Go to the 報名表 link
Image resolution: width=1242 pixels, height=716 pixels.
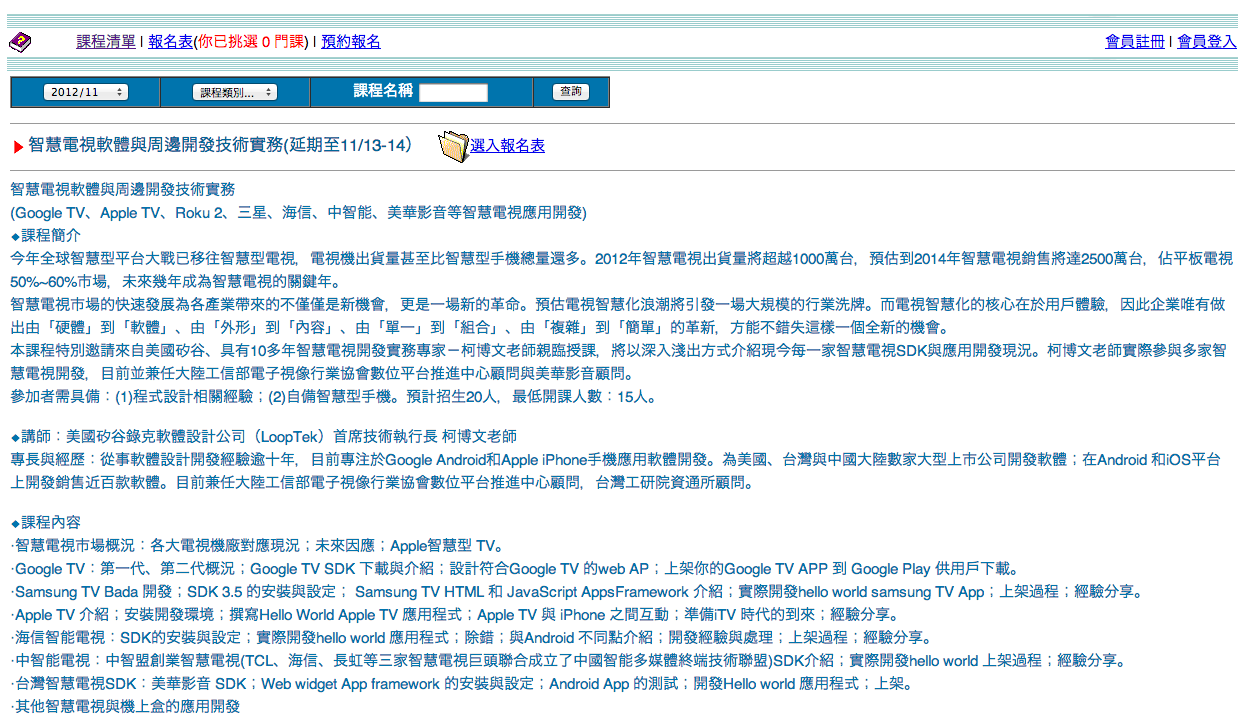[x=171, y=42]
